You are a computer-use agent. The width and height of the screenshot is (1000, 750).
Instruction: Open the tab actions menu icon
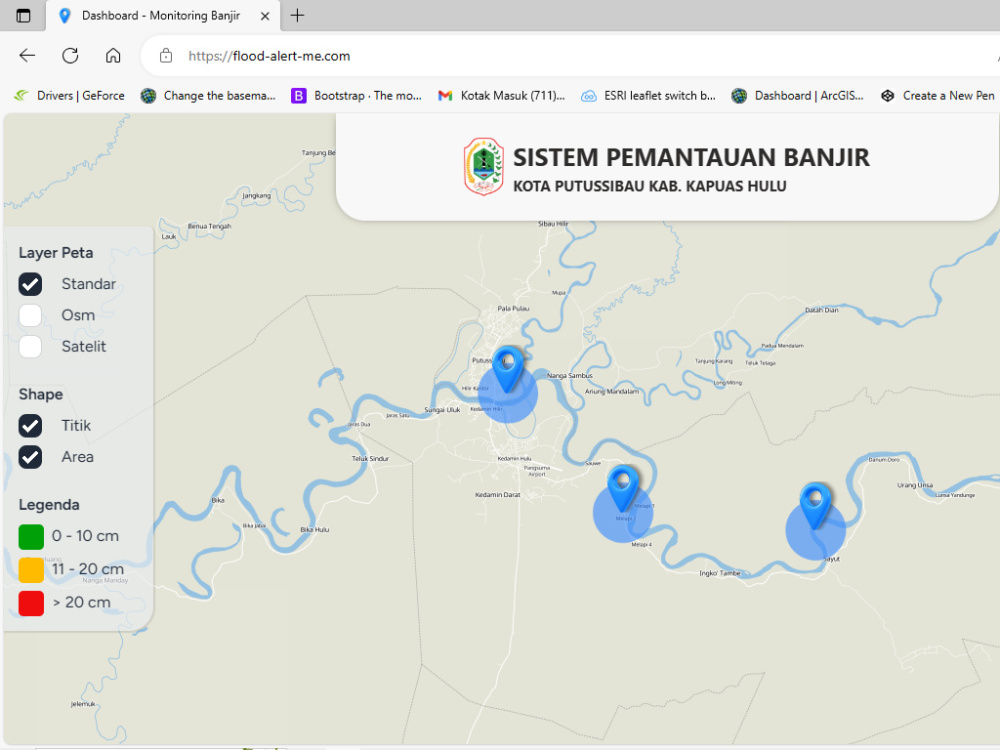(23, 15)
